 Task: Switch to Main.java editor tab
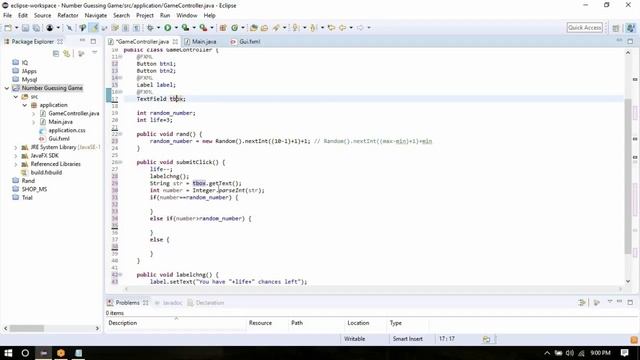tap(200, 42)
